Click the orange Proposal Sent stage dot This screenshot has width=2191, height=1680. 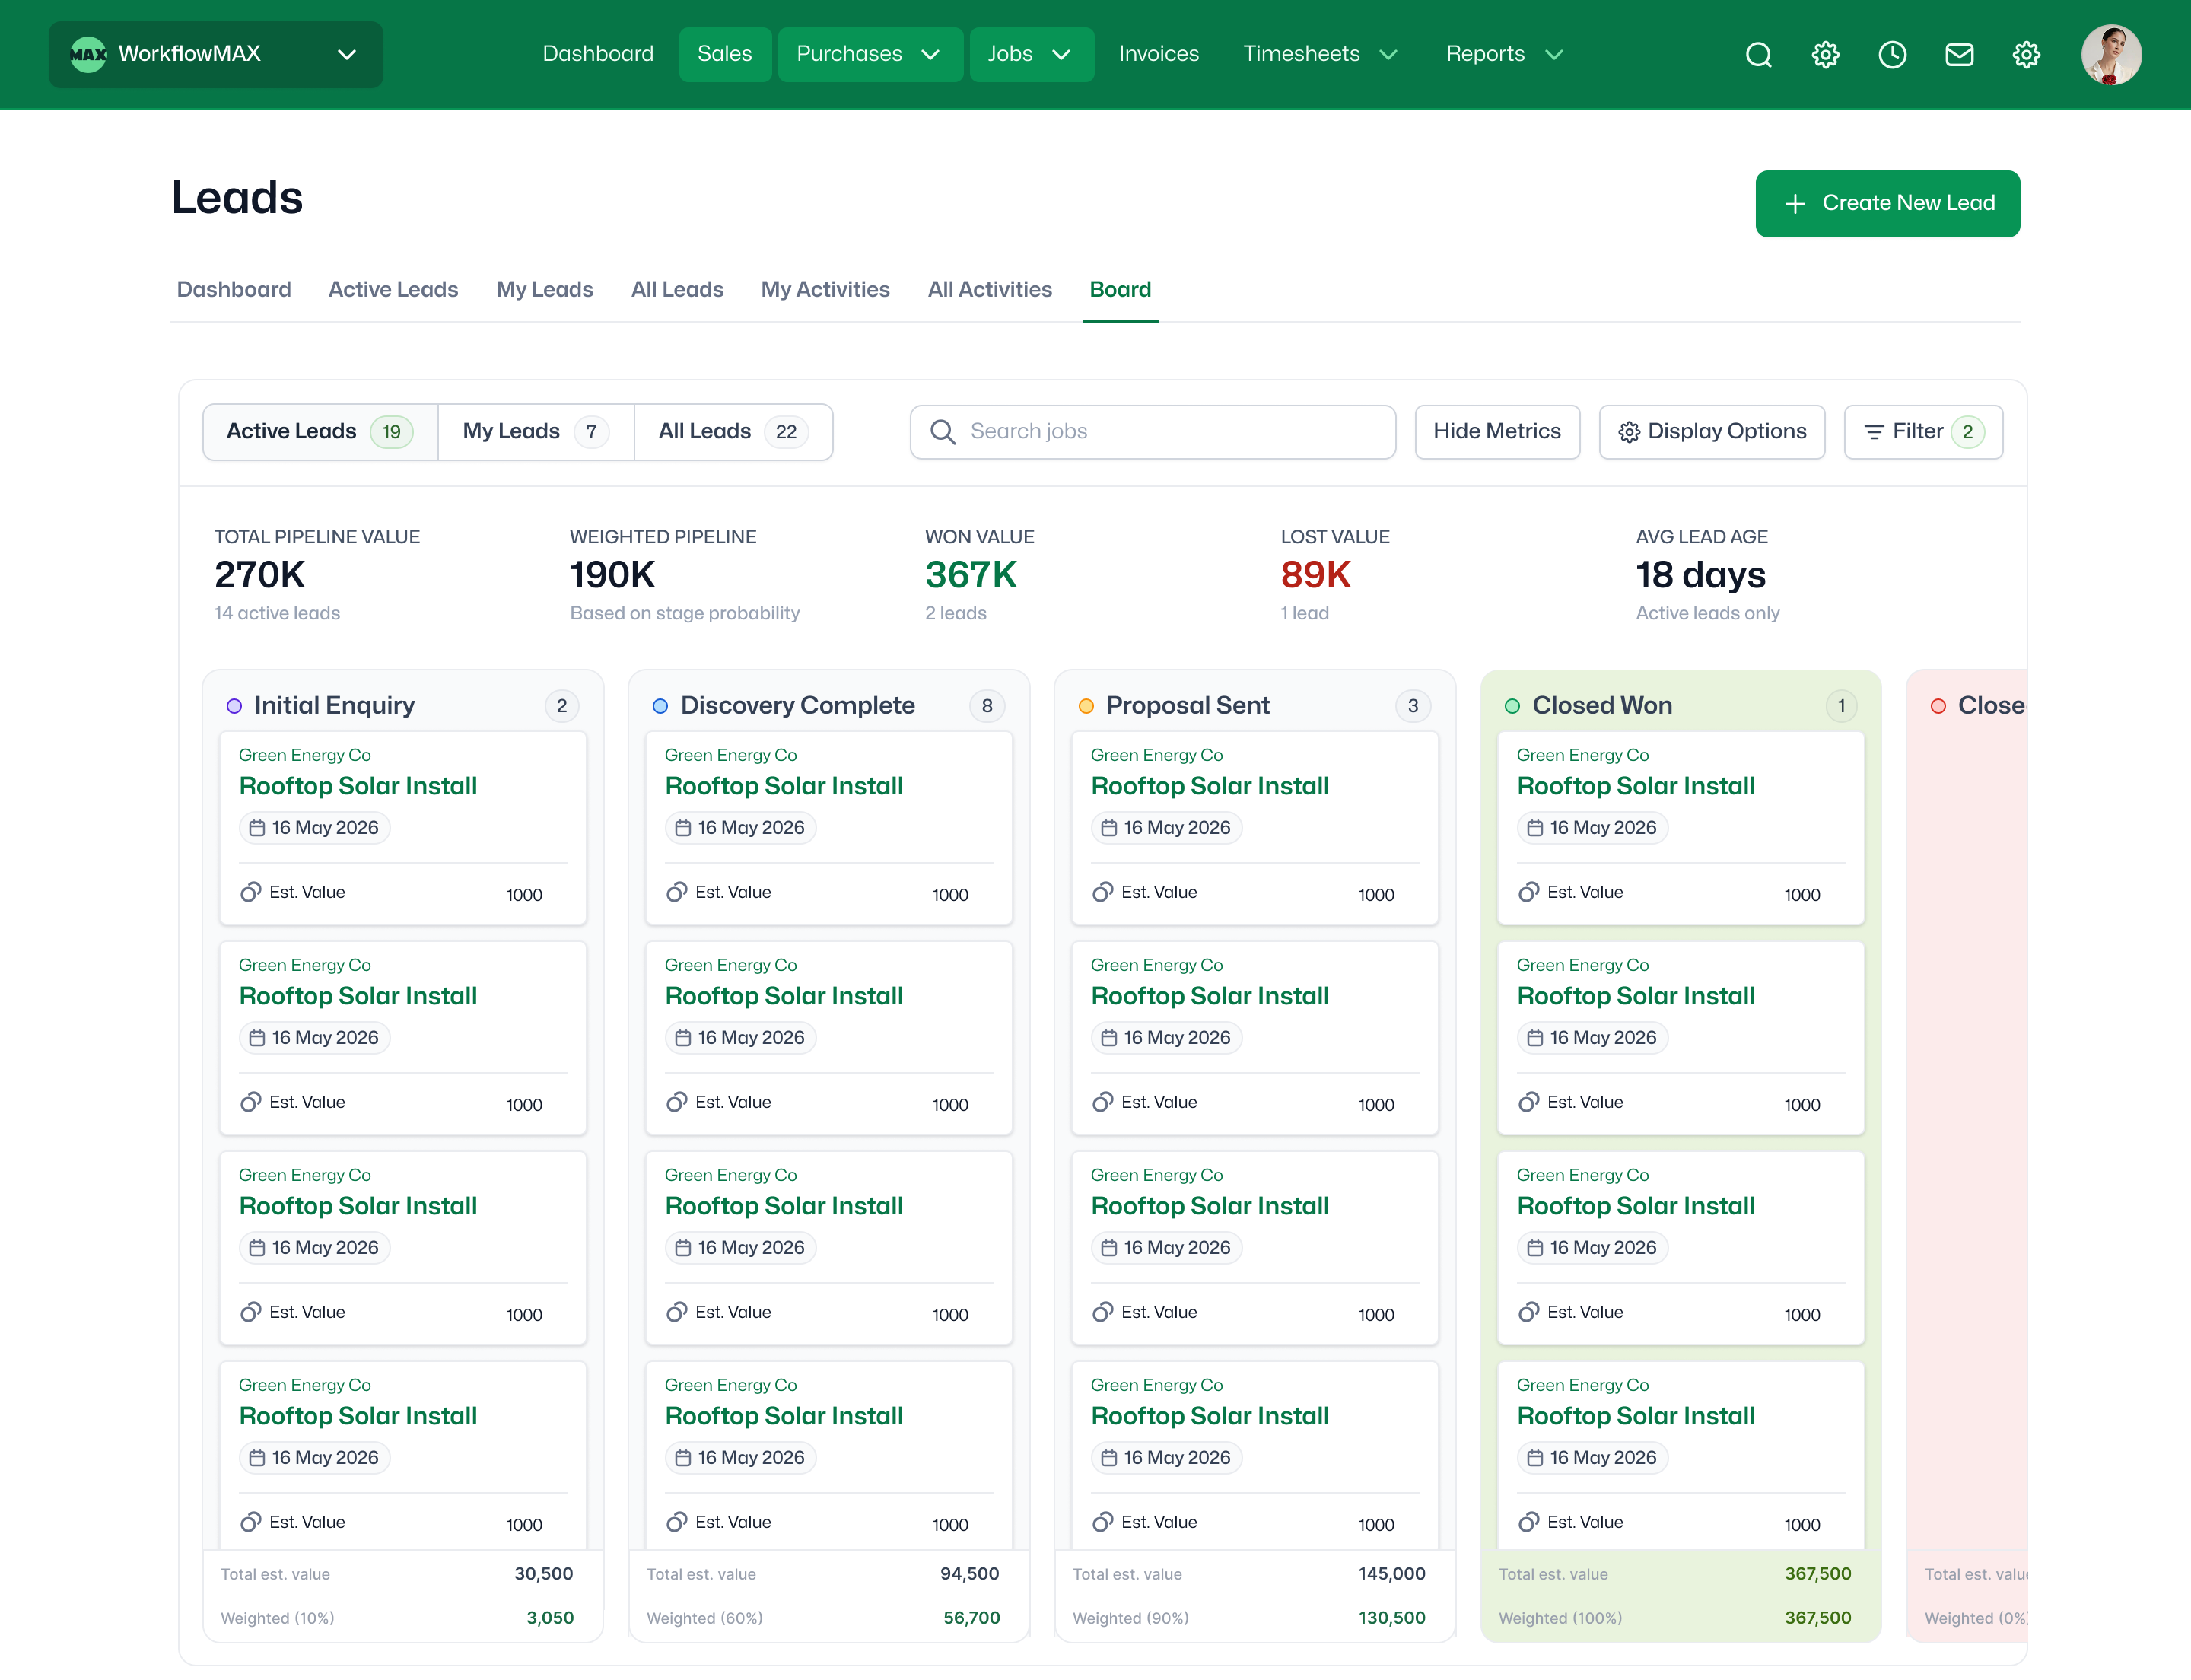(1086, 706)
